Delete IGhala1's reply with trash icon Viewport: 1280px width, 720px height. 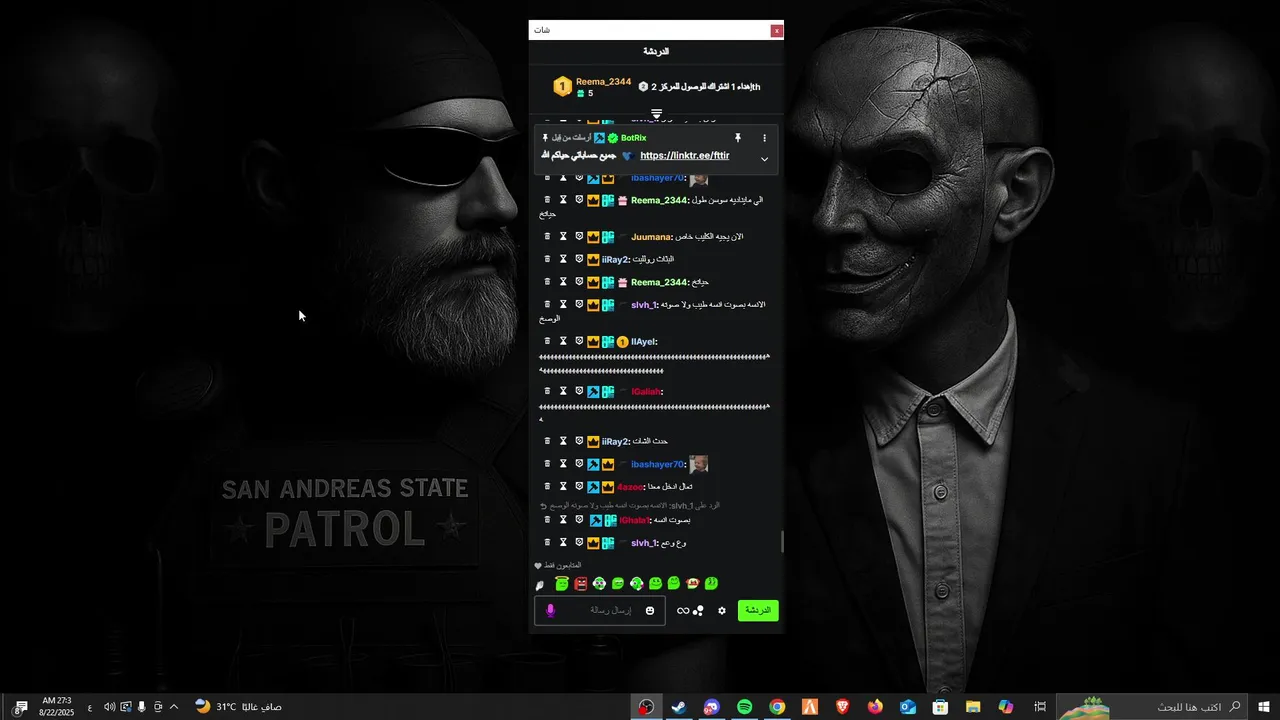point(547,520)
